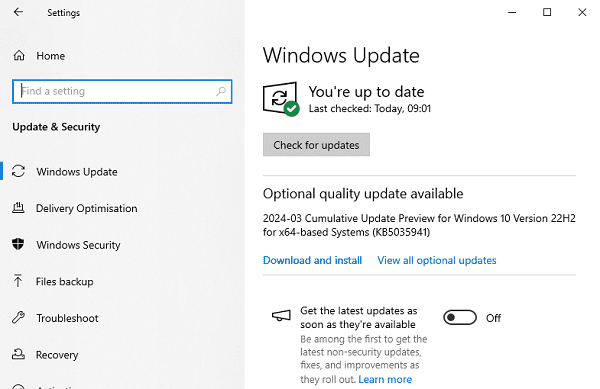Minimize the Settings window
This screenshot has width=600, height=389.
[512, 12]
